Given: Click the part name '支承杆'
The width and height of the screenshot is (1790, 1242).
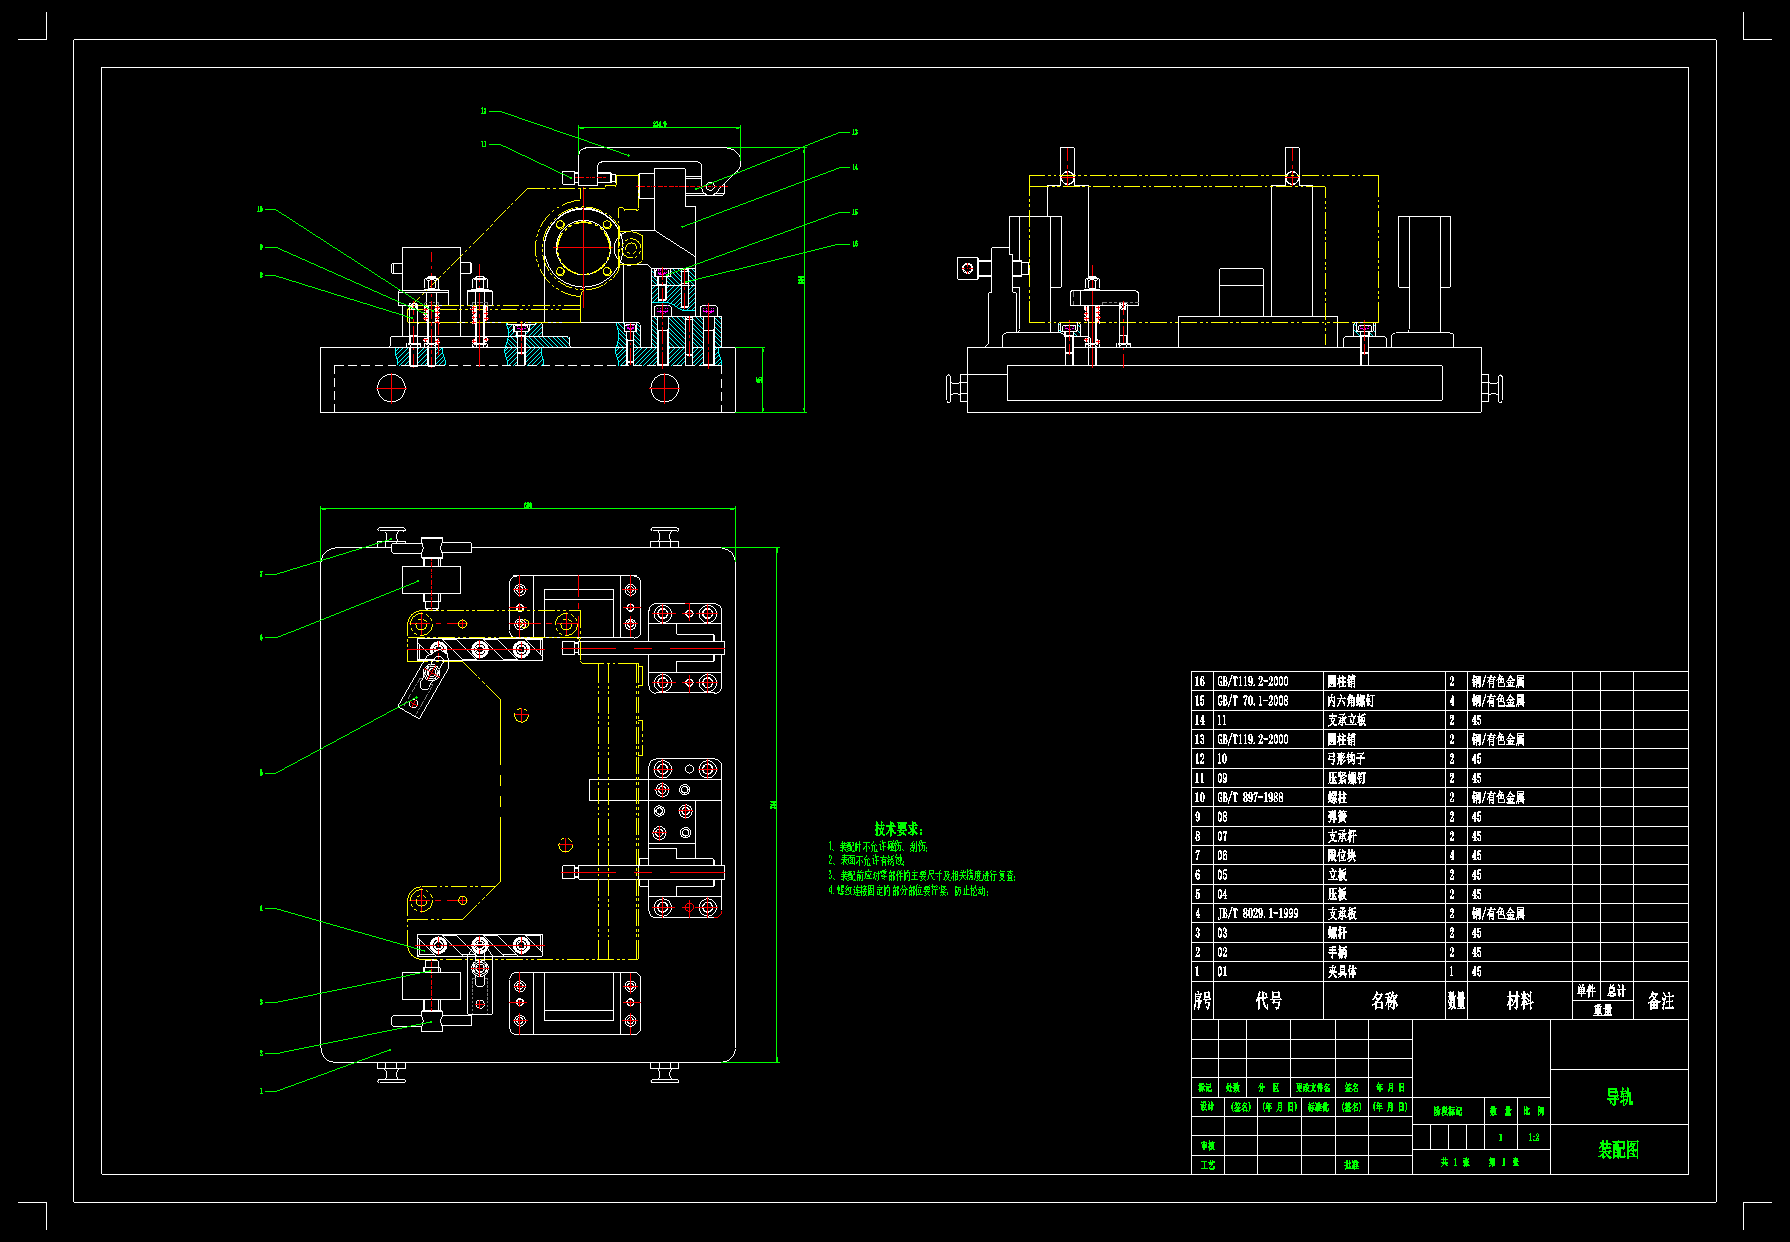Looking at the screenshot, I should (x=1341, y=836).
